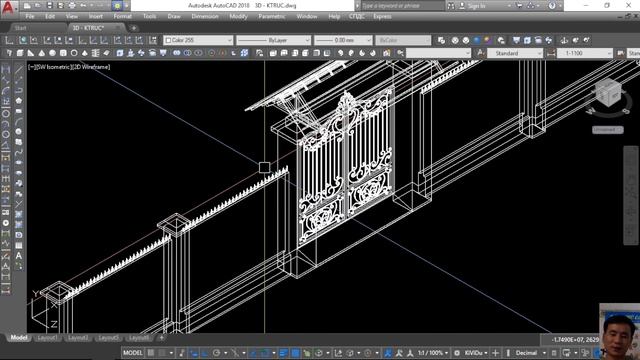Switch to the Model layout tab
This screenshot has height=360, width=640.
[x=18, y=338]
